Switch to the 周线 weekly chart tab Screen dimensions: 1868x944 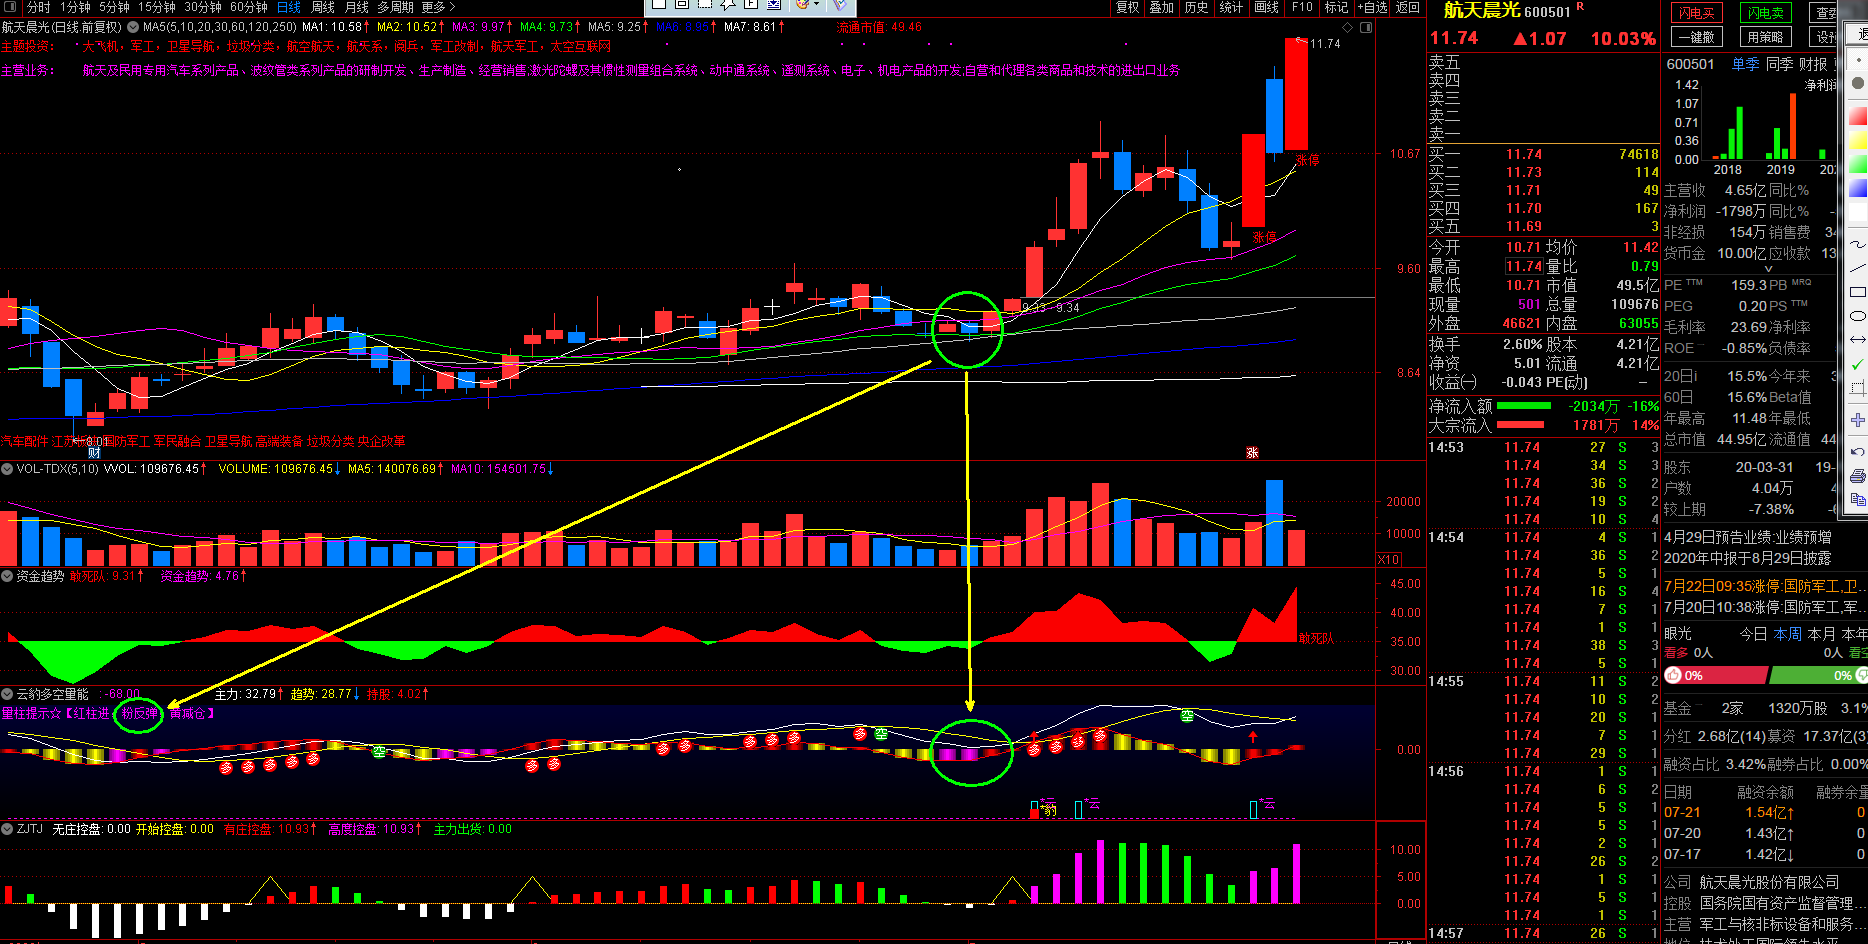[323, 7]
